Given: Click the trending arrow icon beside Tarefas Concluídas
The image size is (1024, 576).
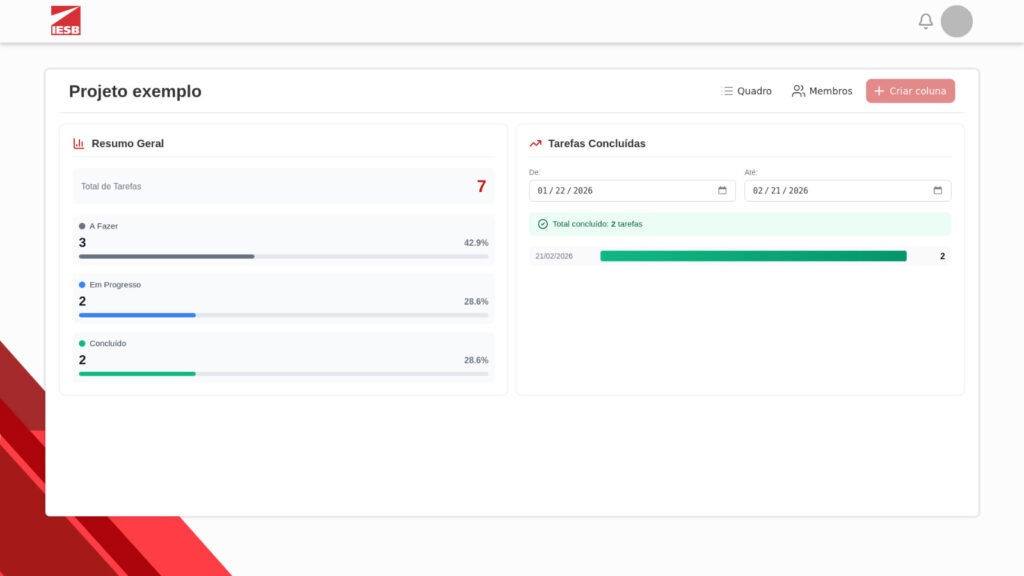Looking at the screenshot, I should pyautogui.click(x=535, y=143).
